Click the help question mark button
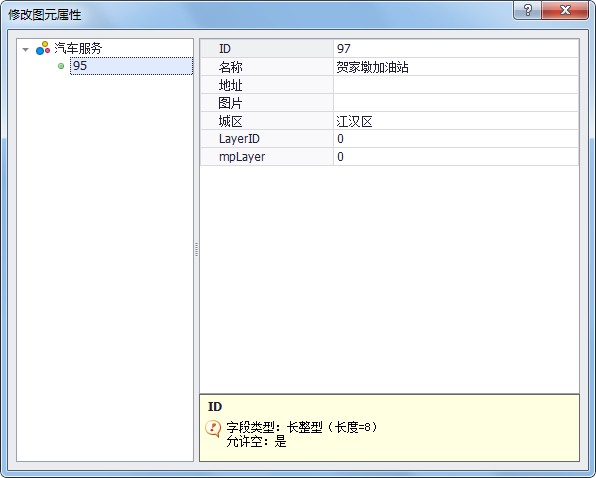Screen dimensions: 596x478 click(528, 10)
